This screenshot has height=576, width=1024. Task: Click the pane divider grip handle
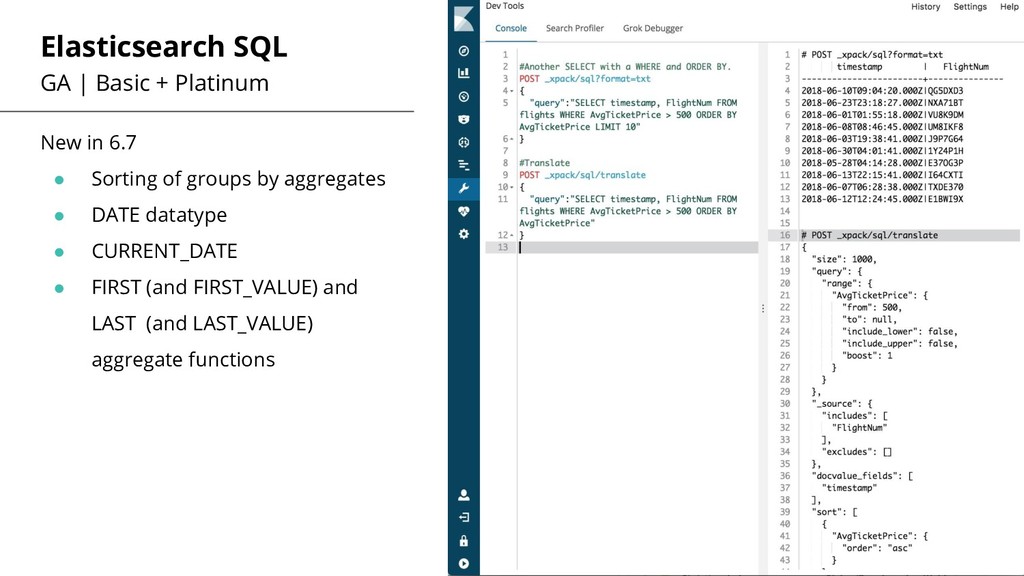click(763, 308)
